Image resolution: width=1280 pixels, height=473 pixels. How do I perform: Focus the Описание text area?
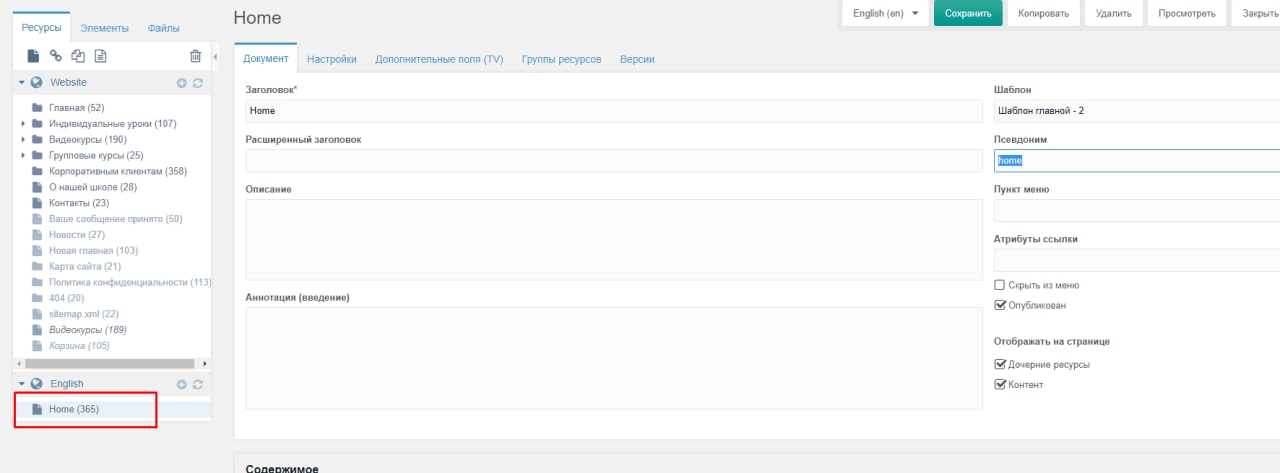pyautogui.click(x=614, y=240)
